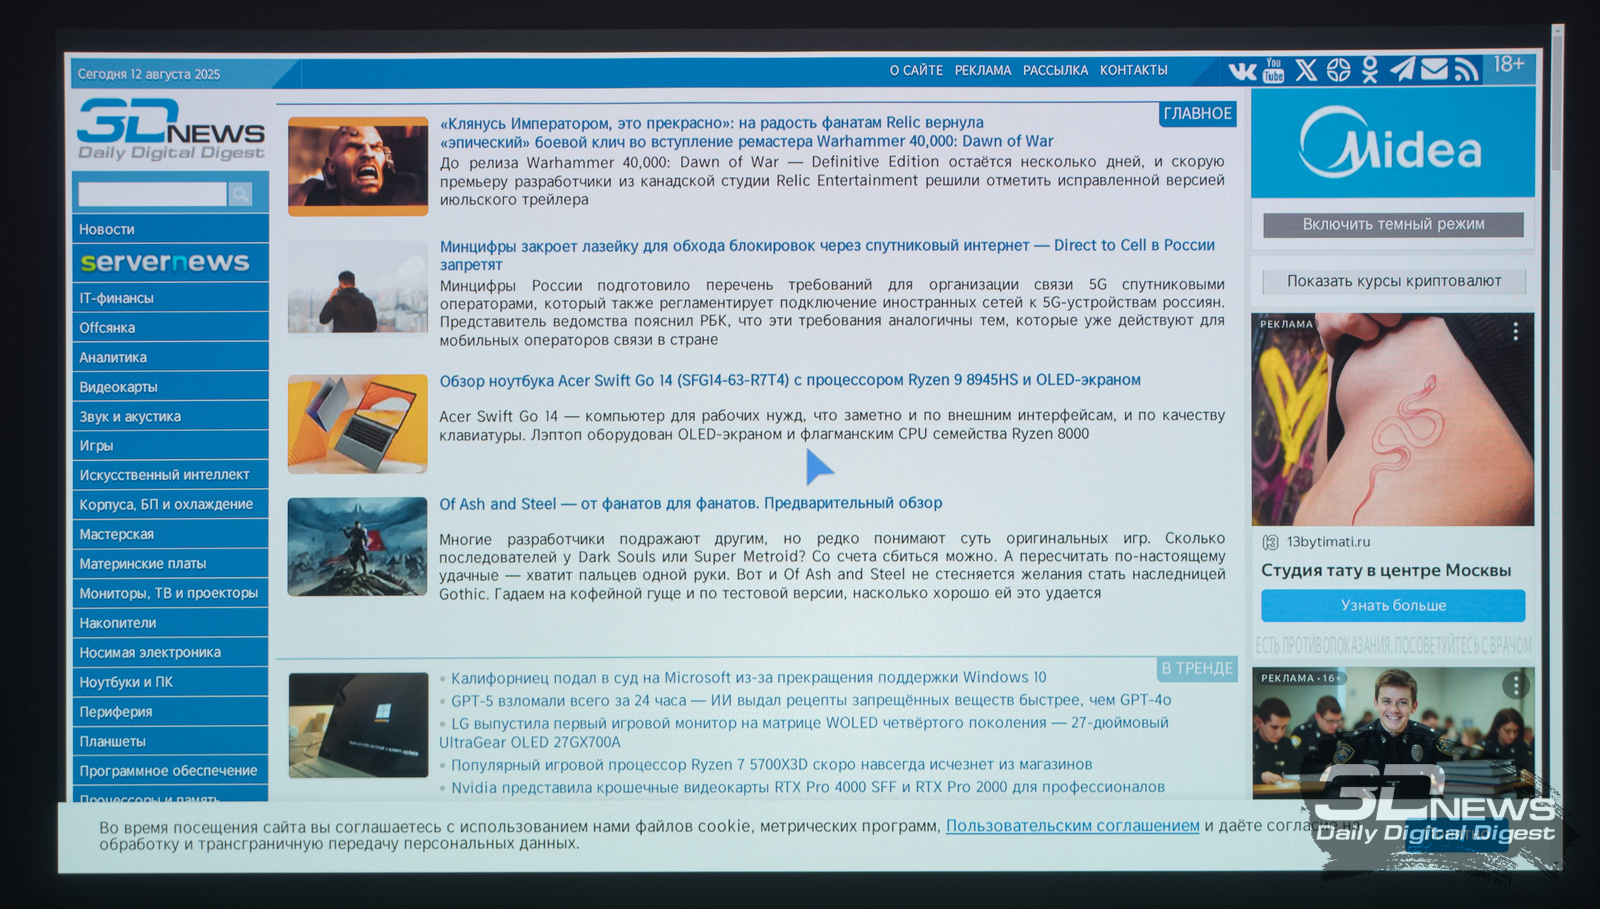Image resolution: width=1600 pixels, height=909 pixels.
Task: Open РЕКЛАМА in the top menu
Action: click(983, 71)
